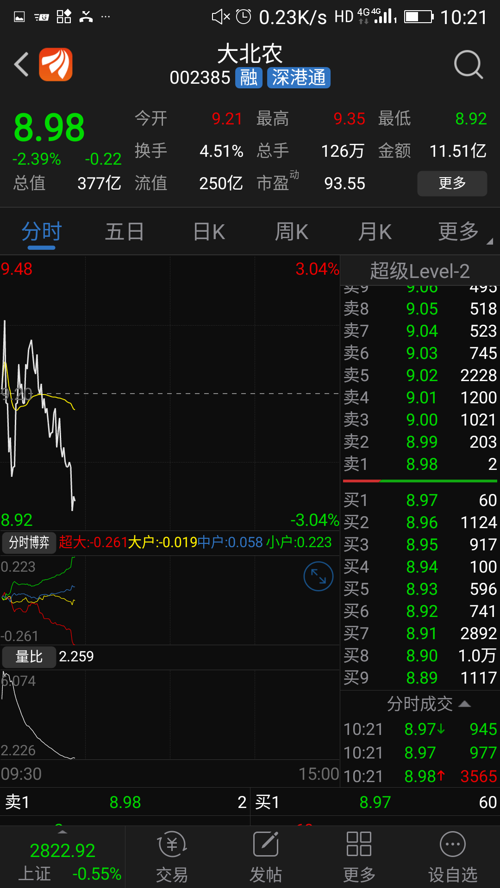
Task: Toggle the 量比 indicator label
Action: pyautogui.click(x=29, y=657)
